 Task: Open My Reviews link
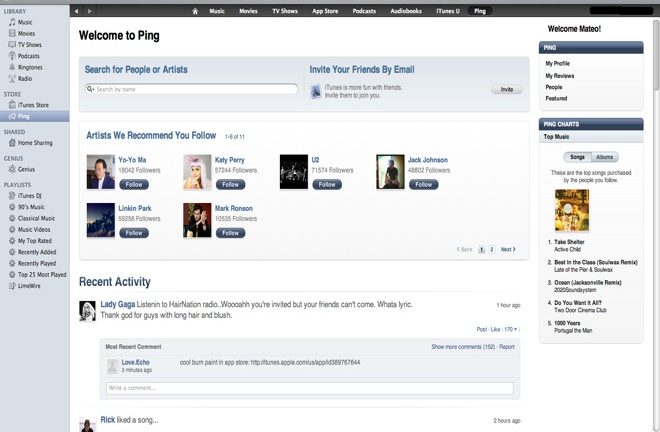click(560, 76)
